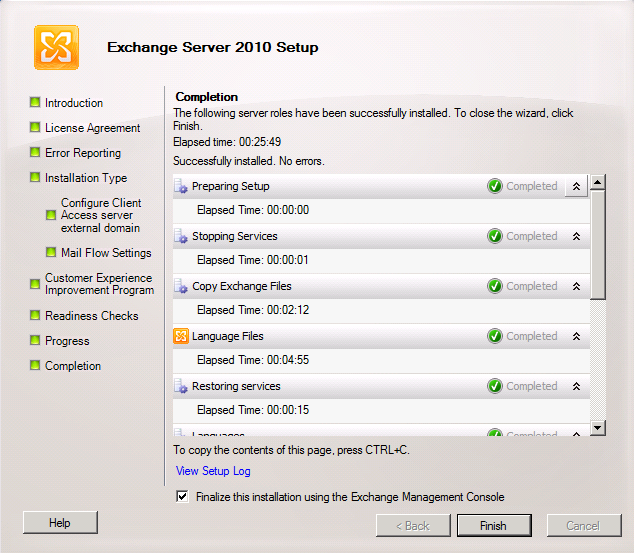
Task: Click the Finish button
Action: point(494,526)
